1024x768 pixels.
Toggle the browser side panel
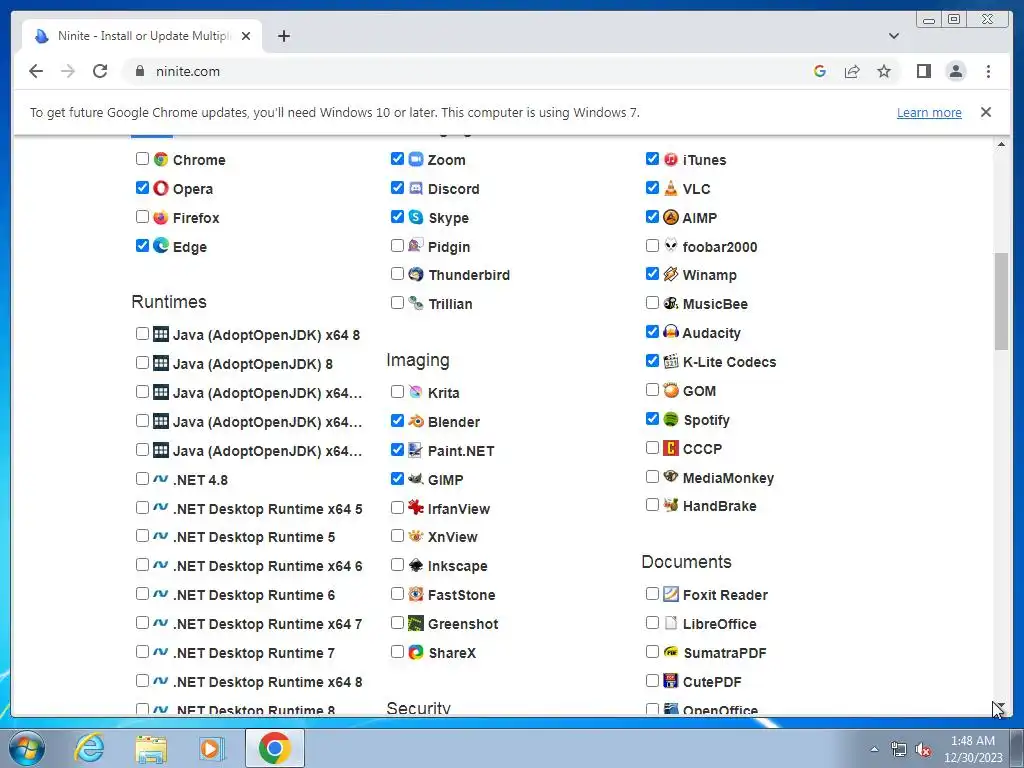click(923, 71)
